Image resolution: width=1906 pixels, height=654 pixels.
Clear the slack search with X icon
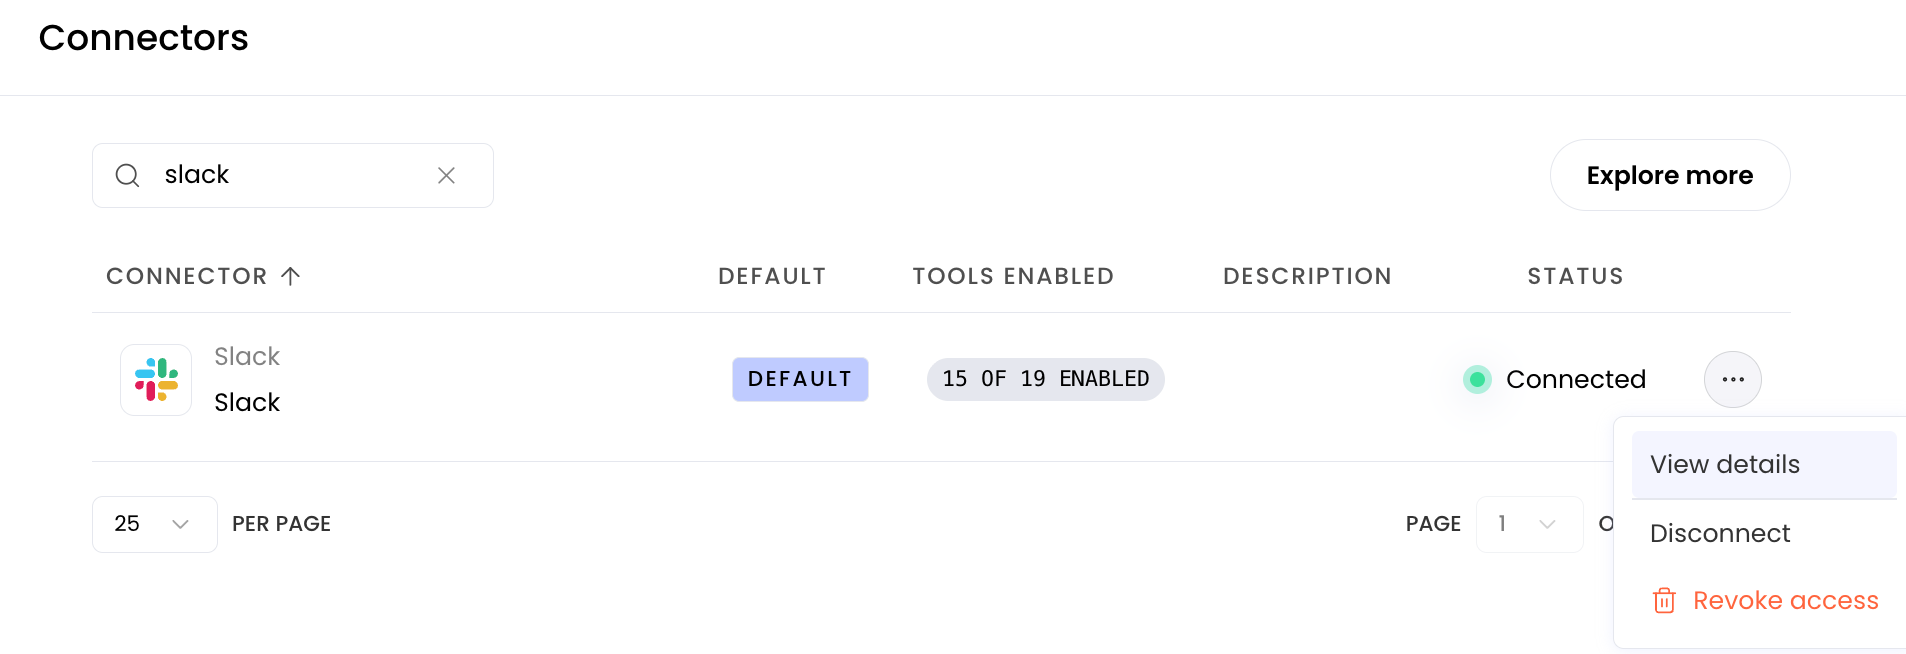click(446, 176)
